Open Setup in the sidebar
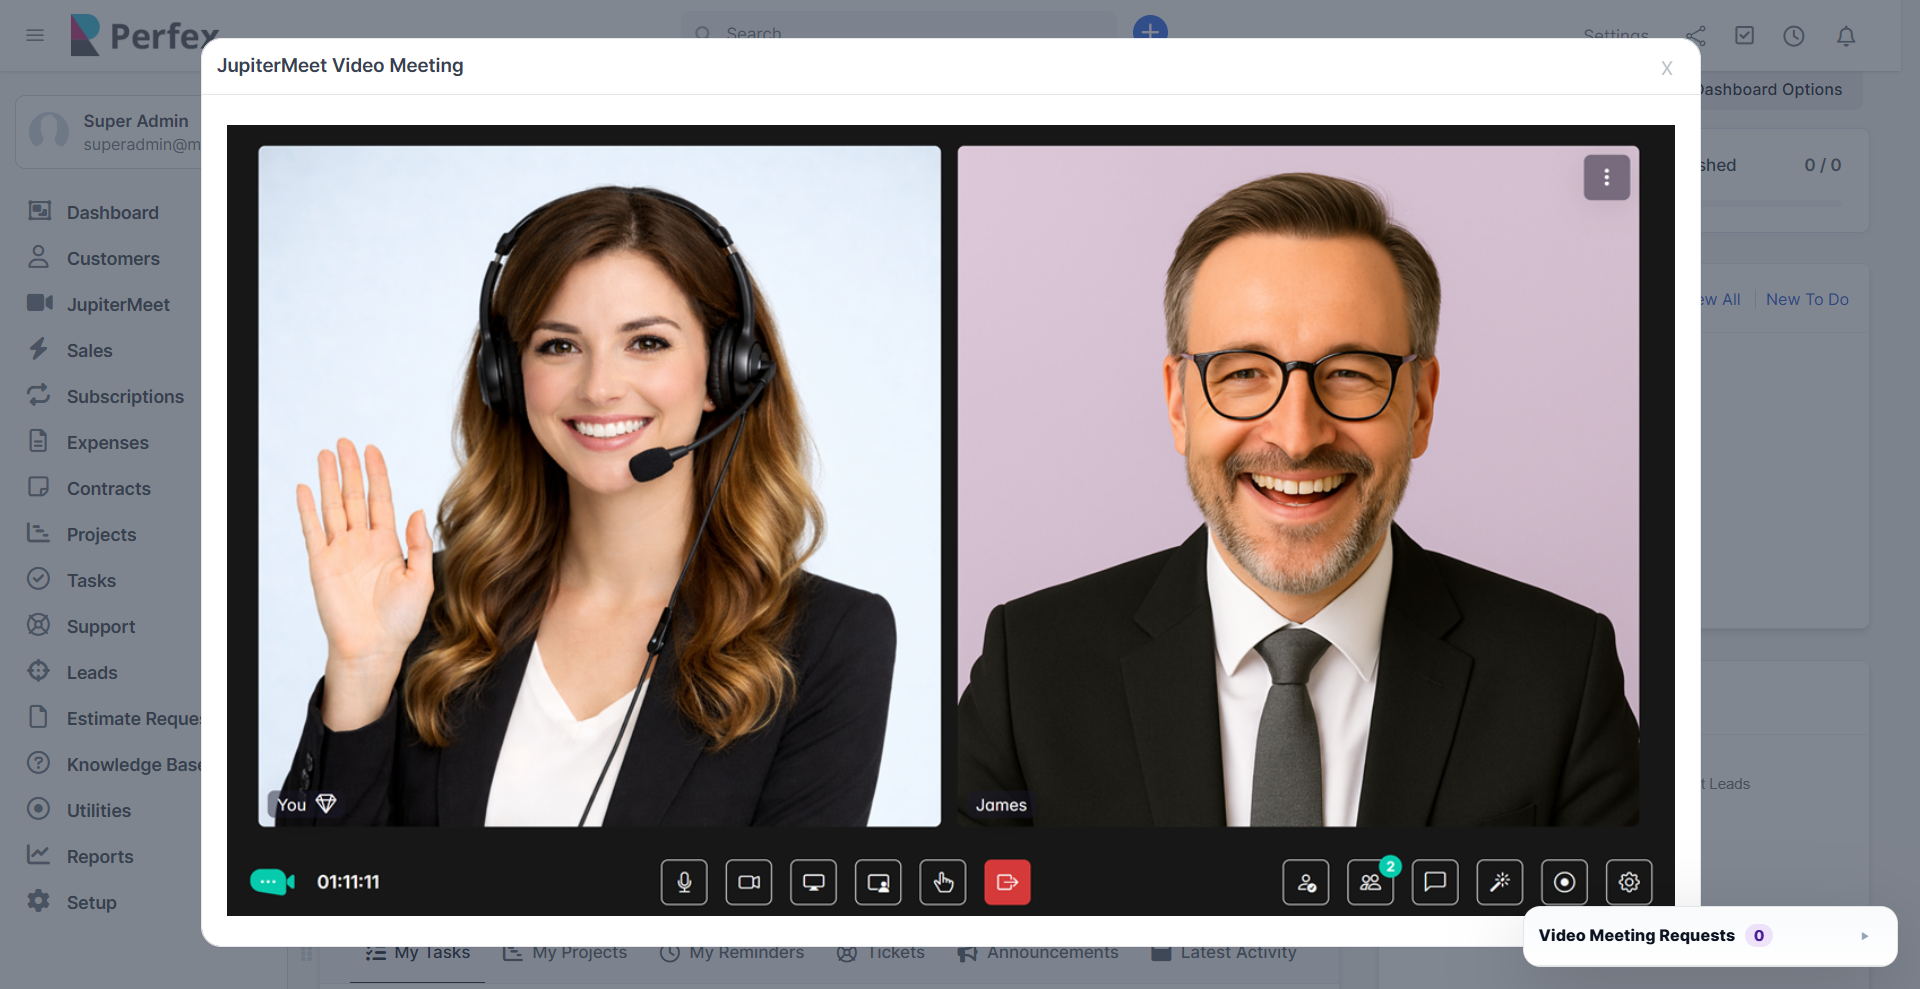The height and width of the screenshot is (989, 1920). click(x=92, y=902)
